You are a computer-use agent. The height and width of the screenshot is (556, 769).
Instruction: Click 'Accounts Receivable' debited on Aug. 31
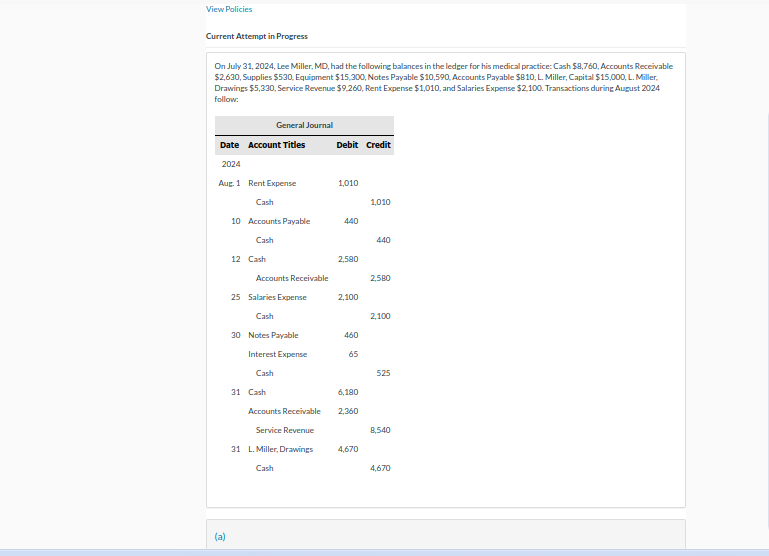(x=284, y=411)
